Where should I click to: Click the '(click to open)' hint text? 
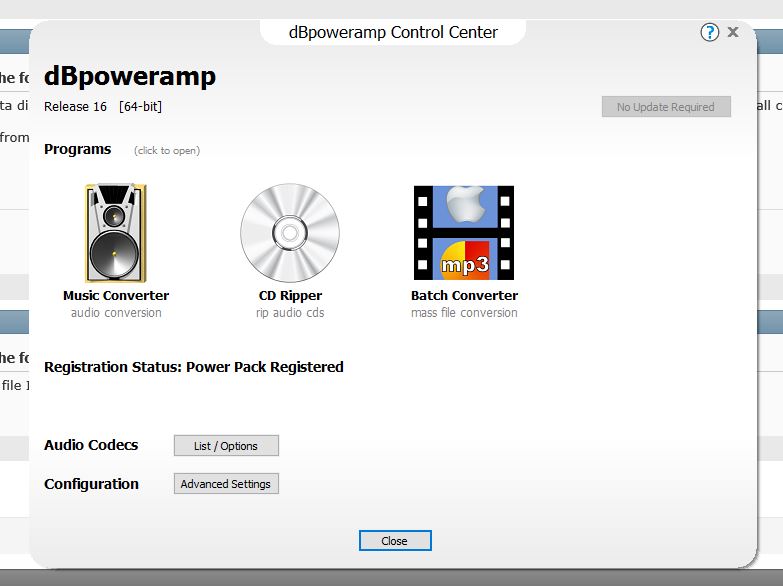(x=167, y=151)
